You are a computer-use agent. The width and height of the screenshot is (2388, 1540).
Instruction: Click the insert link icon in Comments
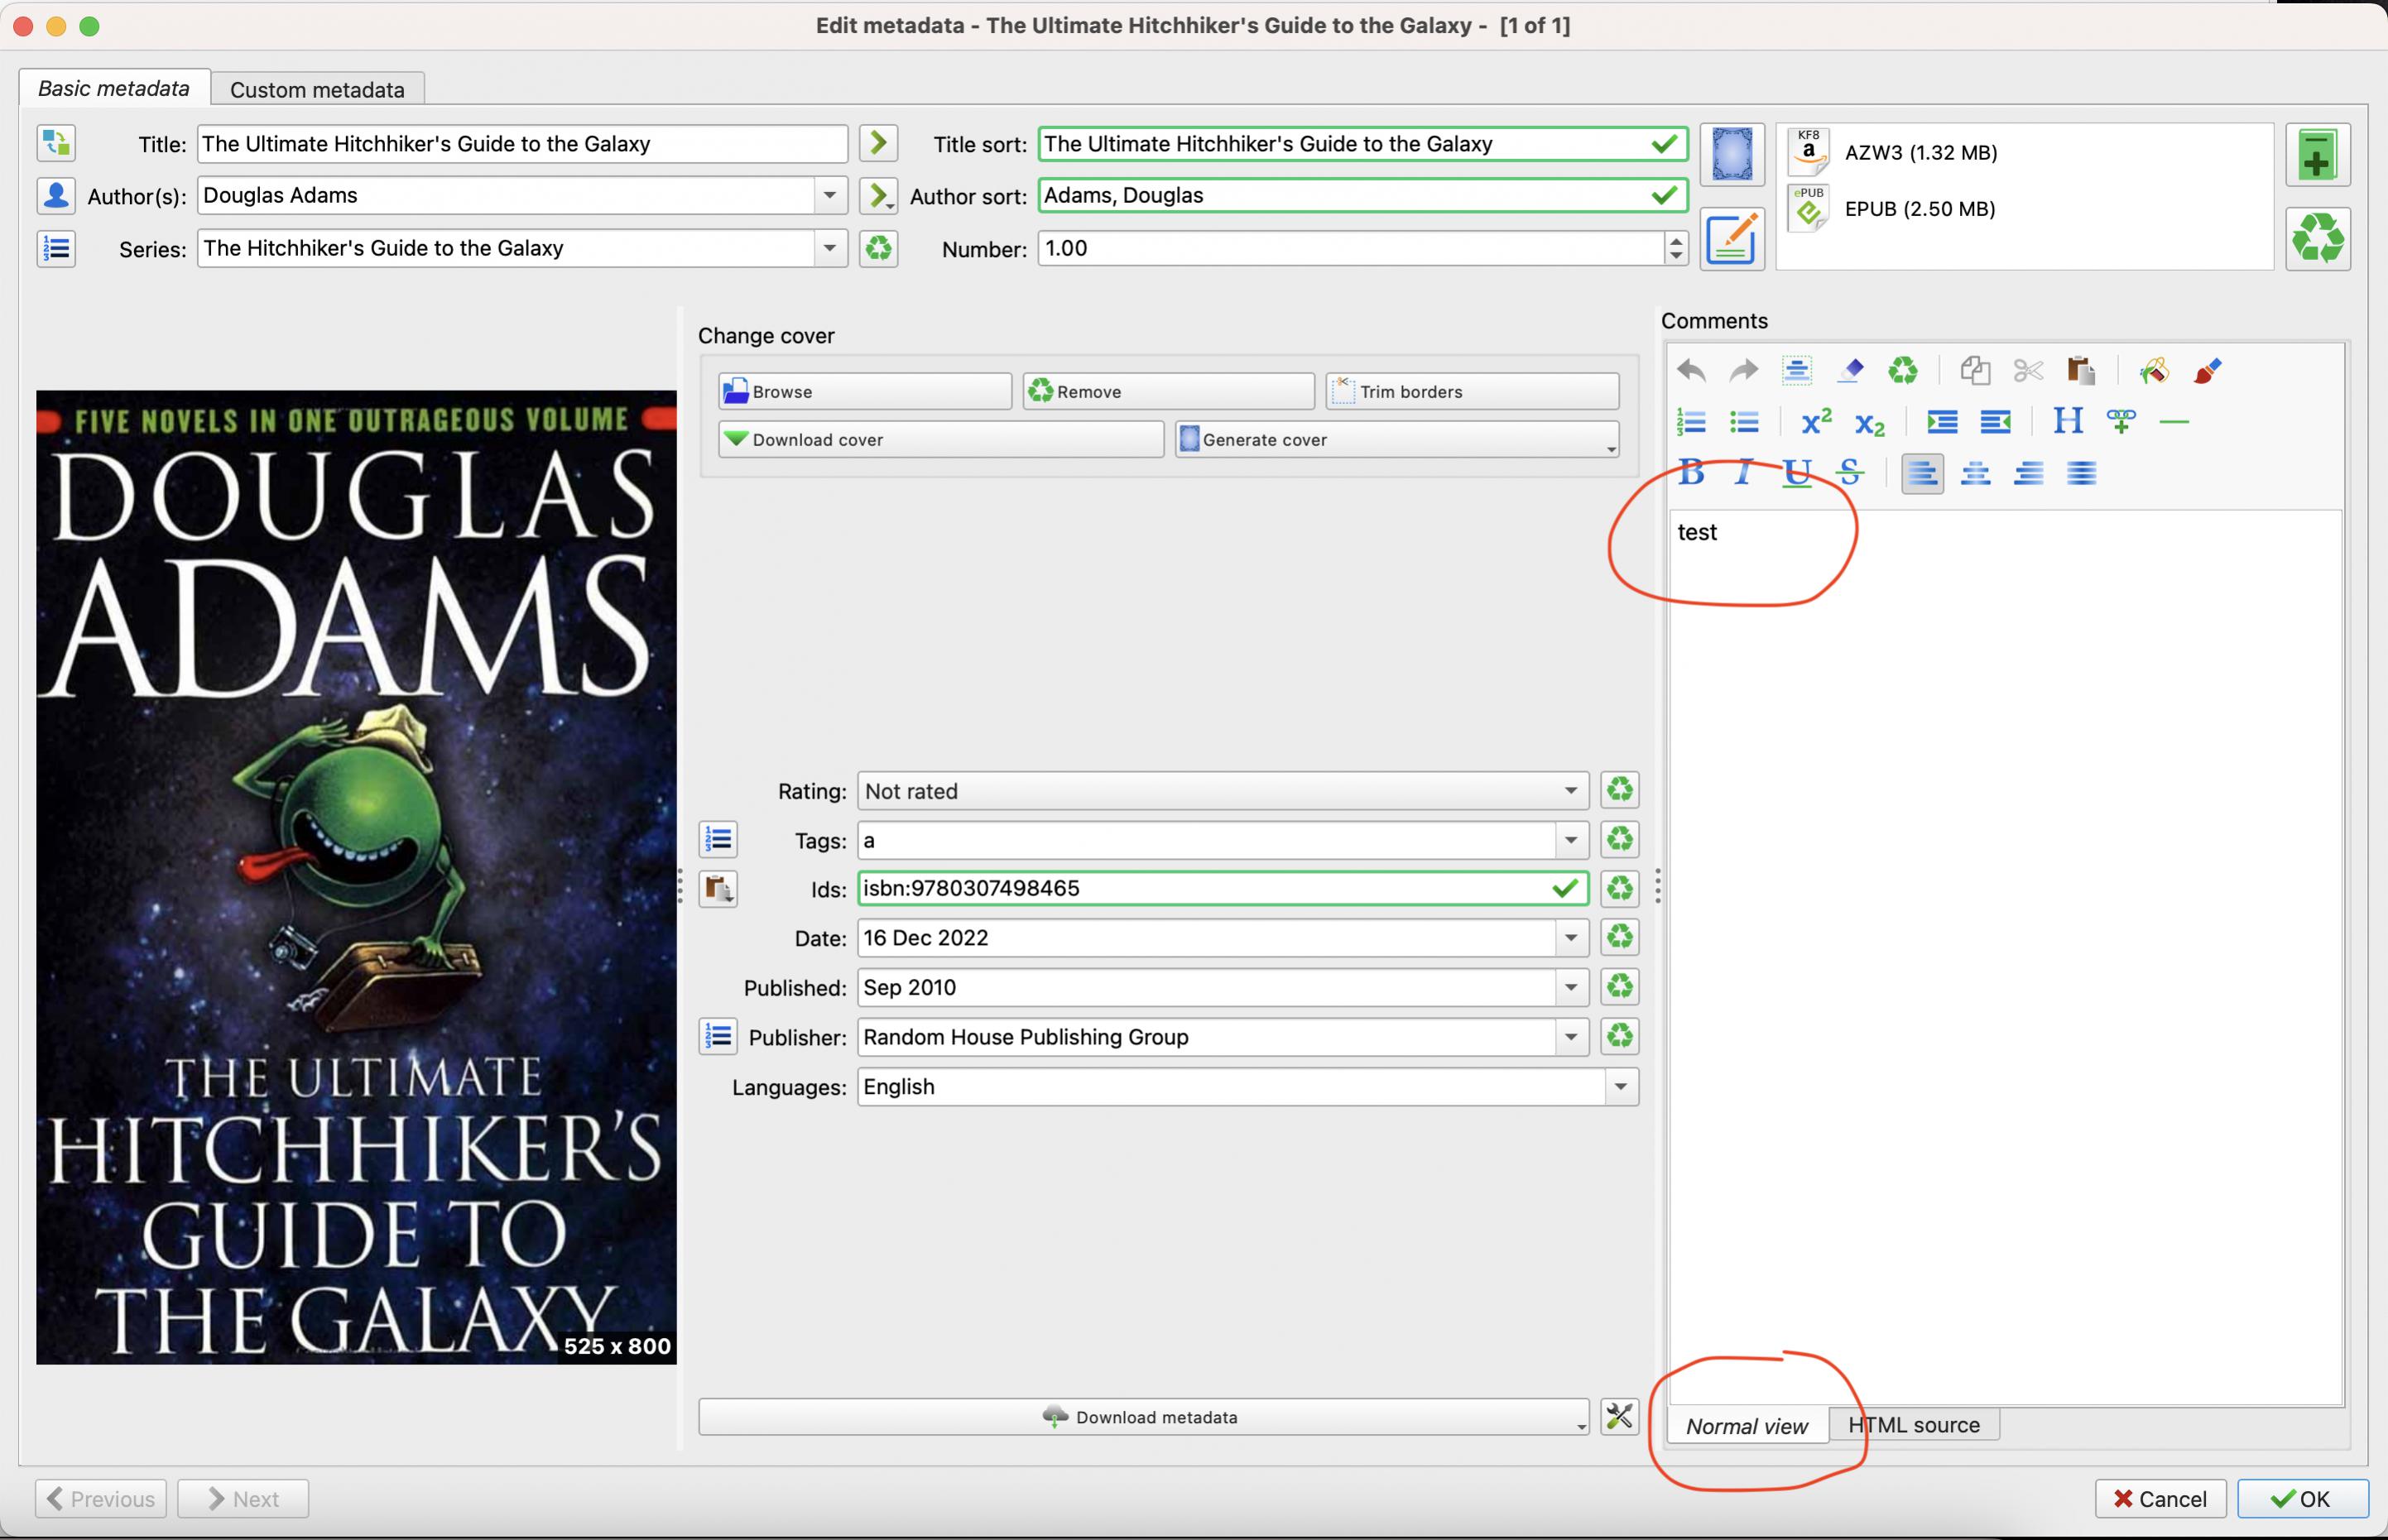click(2121, 422)
